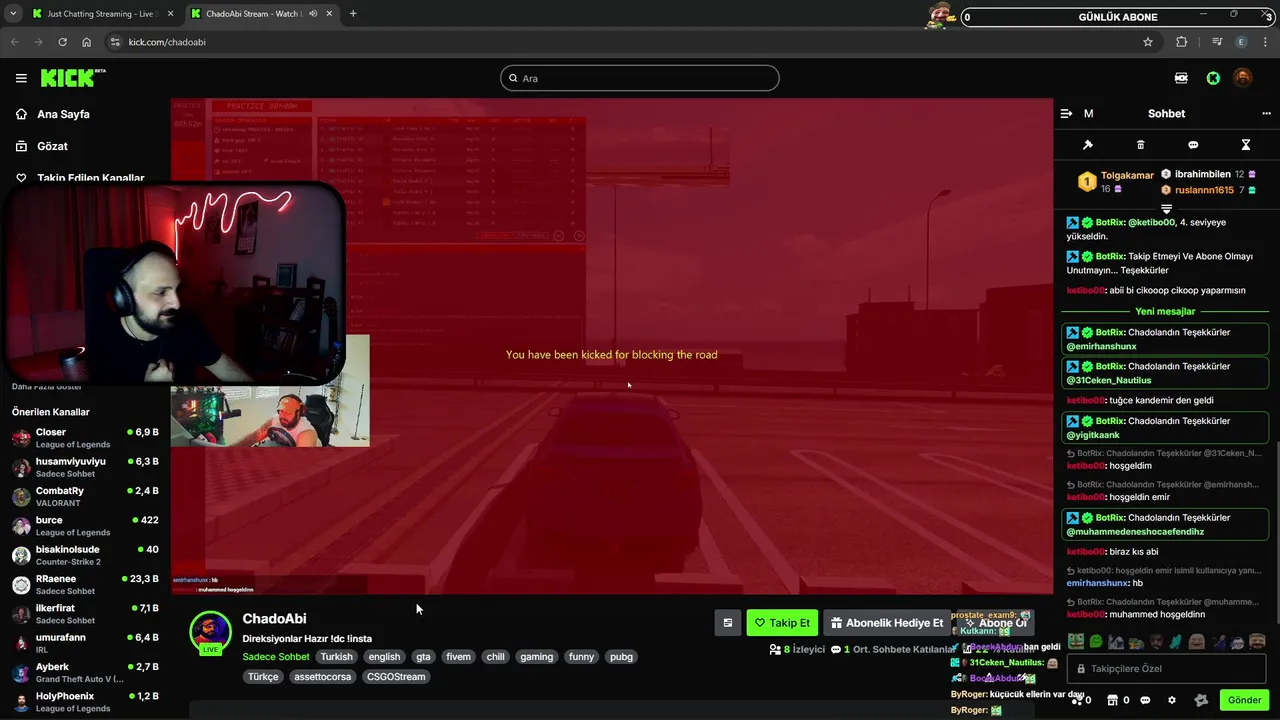
Task: Click Tolgakamar top gifter name
Action: 1127,175
